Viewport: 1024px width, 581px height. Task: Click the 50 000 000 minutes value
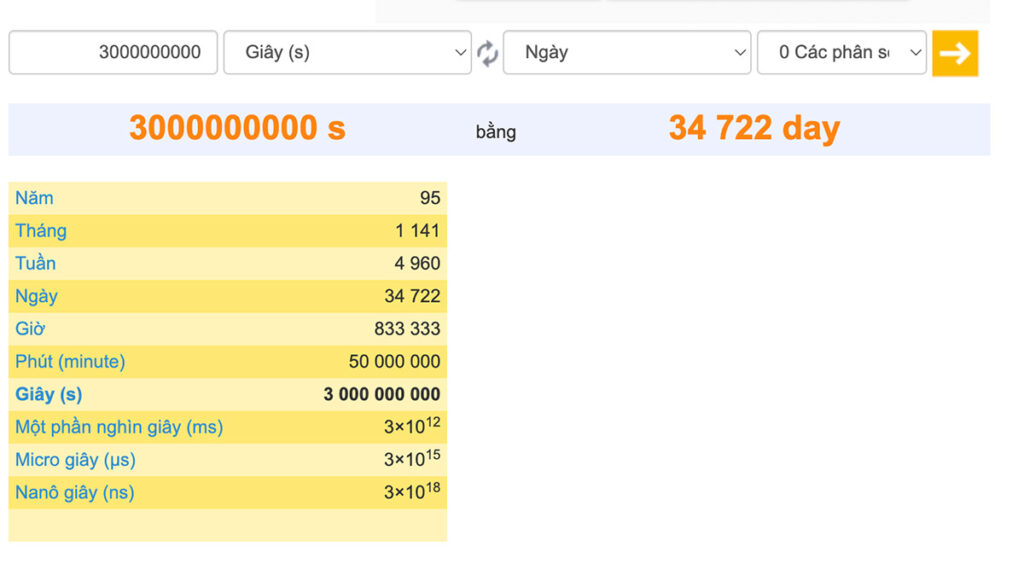pyautogui.click(x=394, y=362)
